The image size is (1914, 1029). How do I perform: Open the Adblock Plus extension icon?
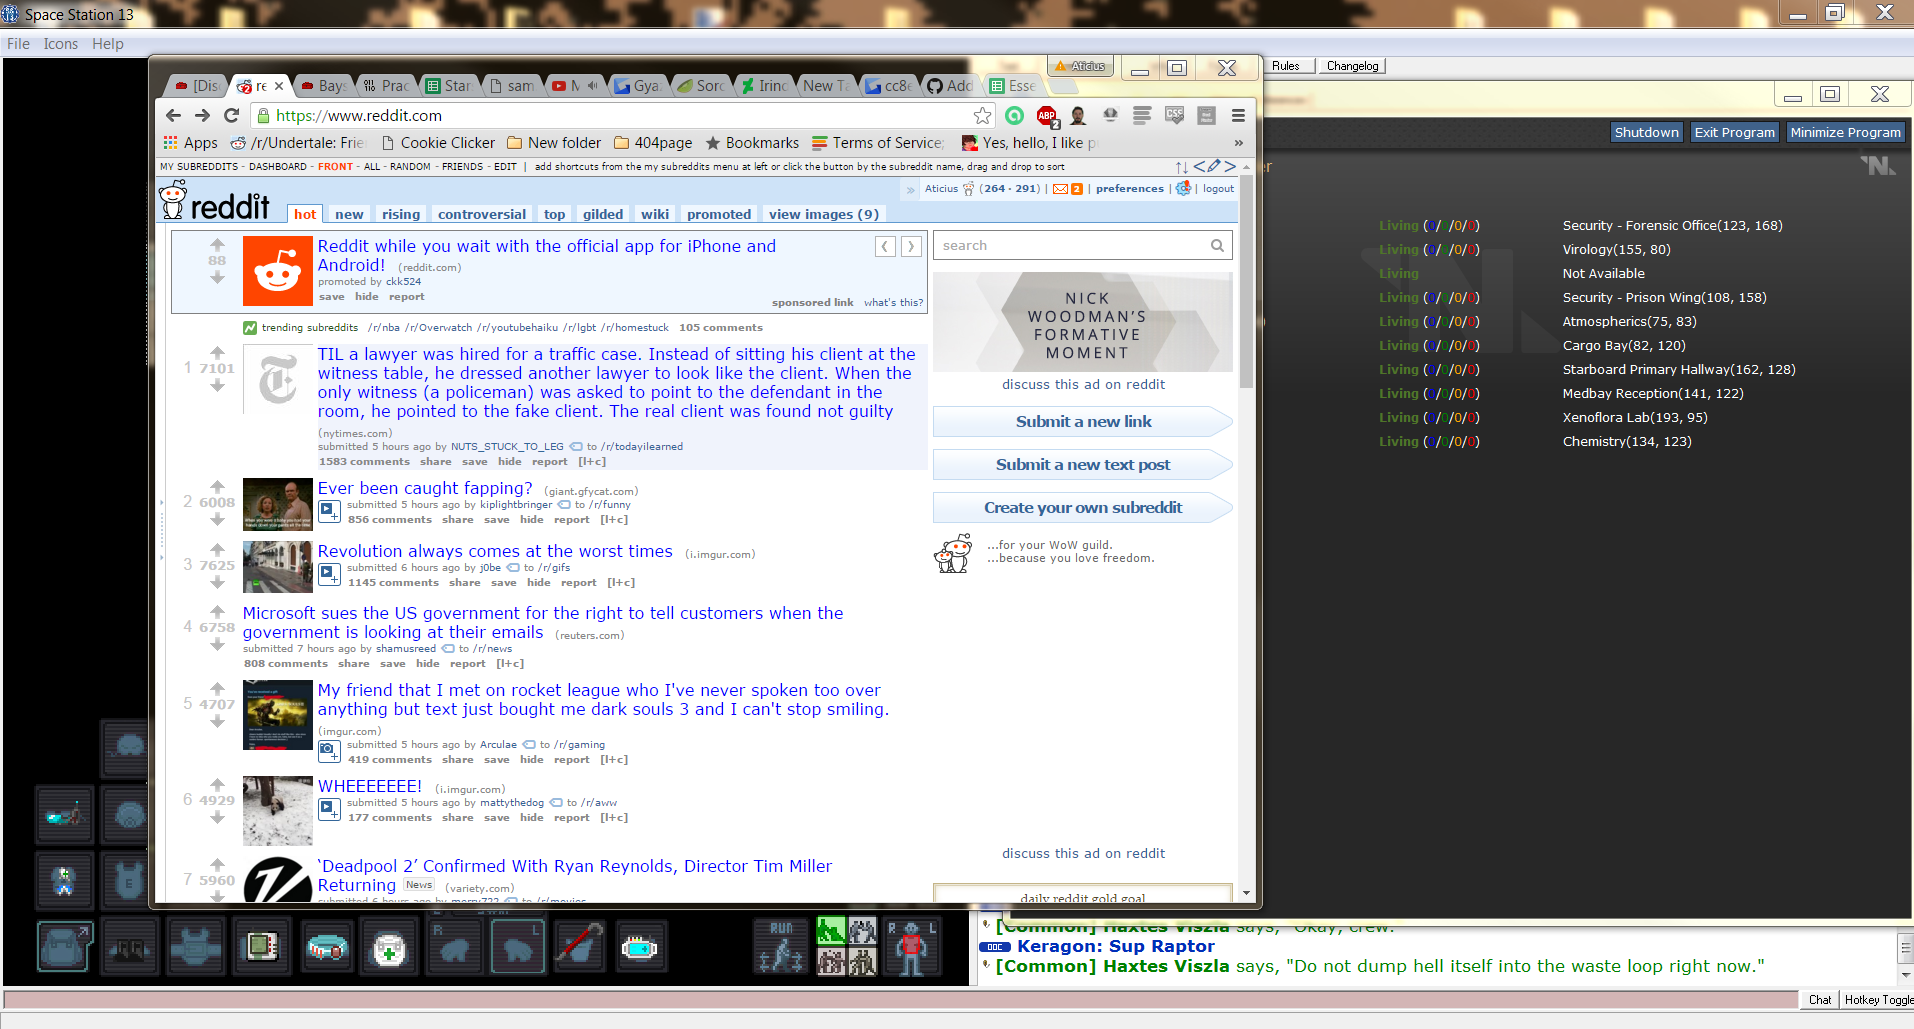pos(1046,116)
